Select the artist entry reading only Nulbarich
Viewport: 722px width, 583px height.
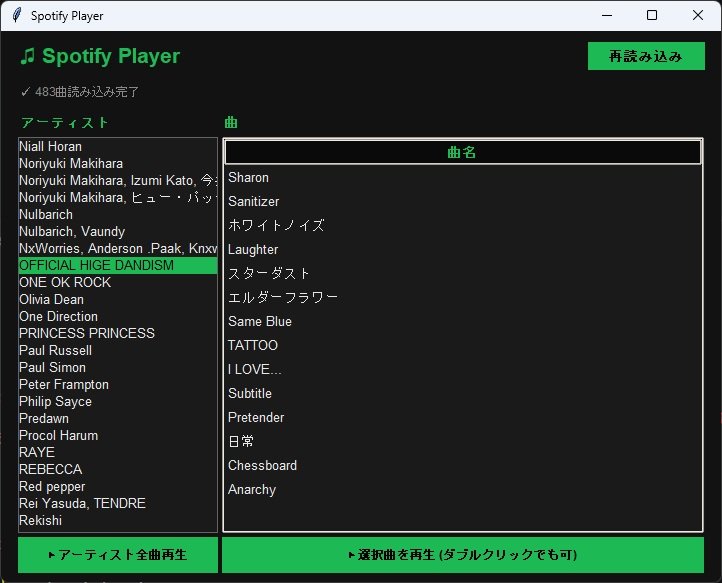pos(118,215)
